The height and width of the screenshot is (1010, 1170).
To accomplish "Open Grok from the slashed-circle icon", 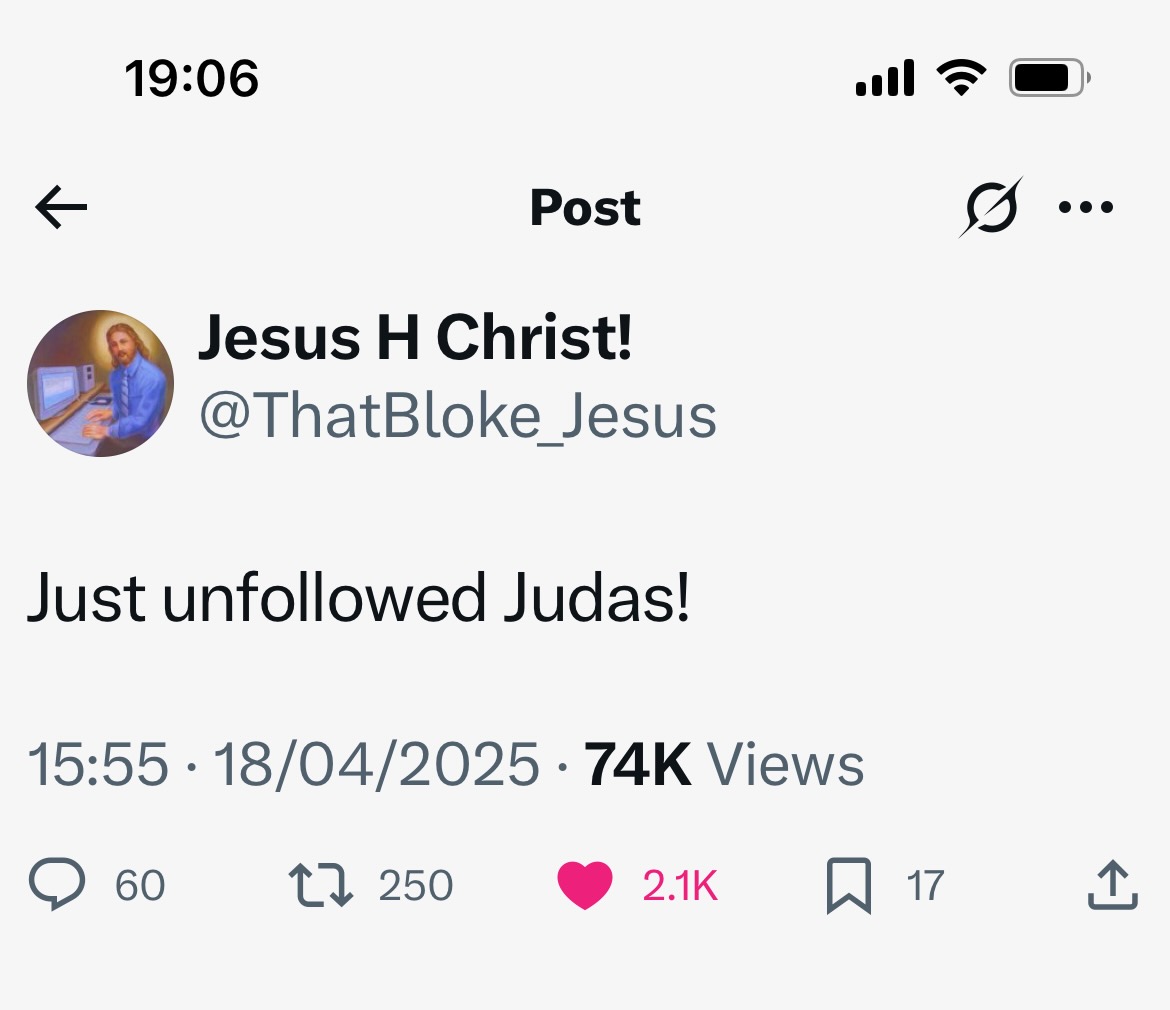I will pos(990,208).
